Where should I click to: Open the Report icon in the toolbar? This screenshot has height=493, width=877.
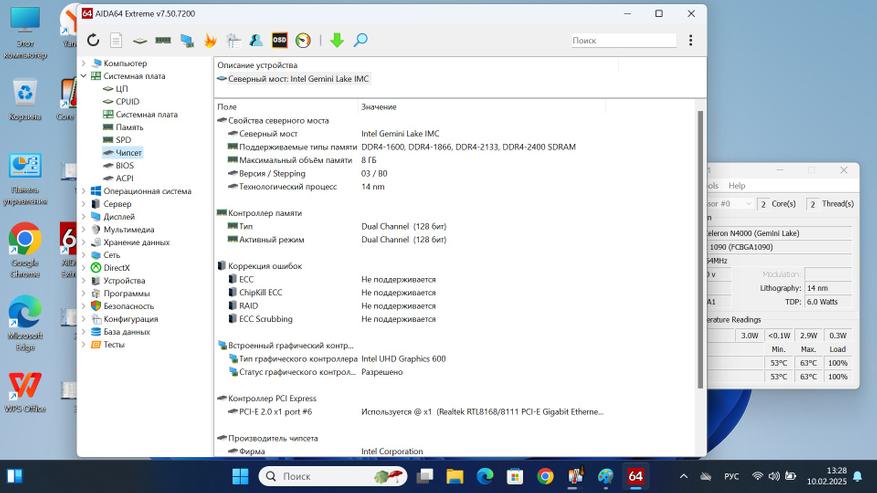click(x=116, y=40)
